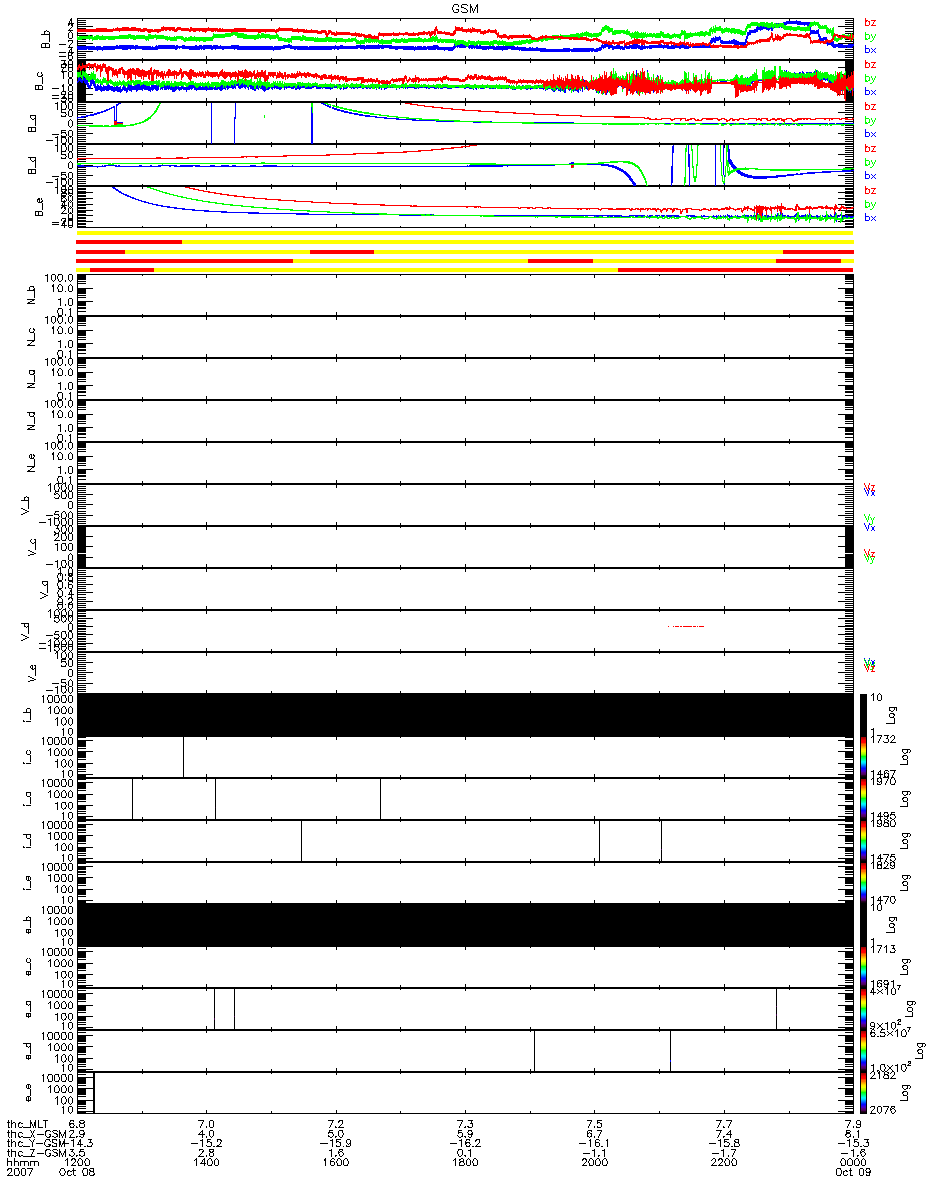The image size is (930, 1200).
Task: Click the Oct 08 date label
Action: (78, 1173)
